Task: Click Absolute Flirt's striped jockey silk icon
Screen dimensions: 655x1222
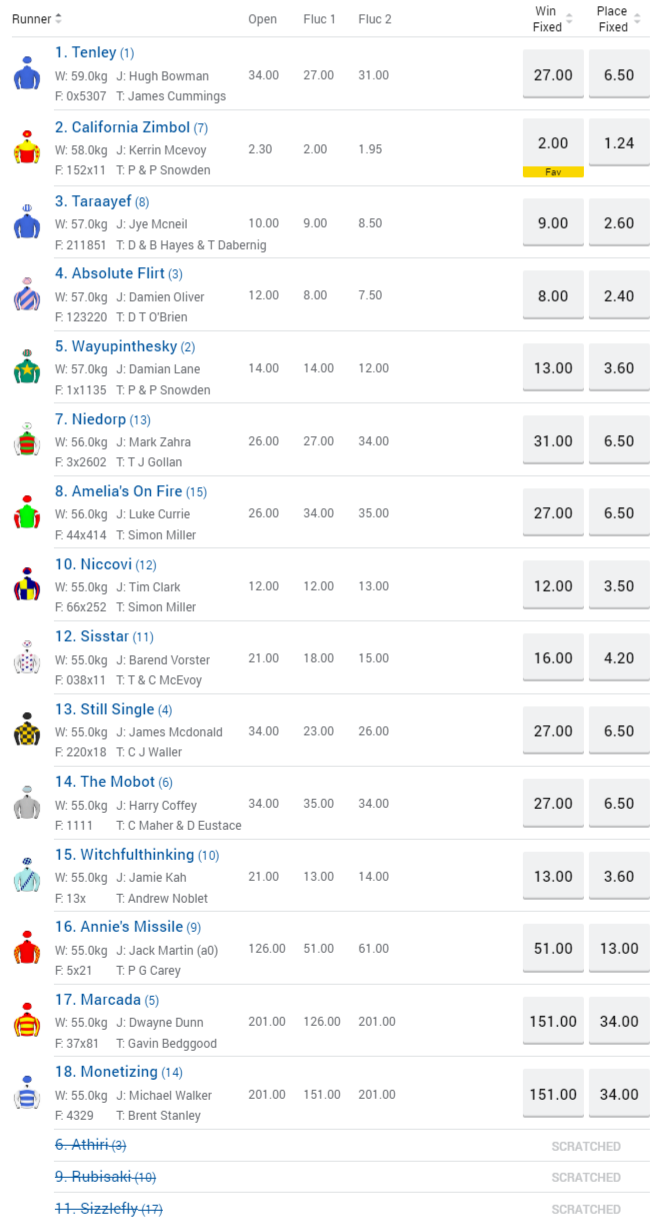Action: [27, 294]
